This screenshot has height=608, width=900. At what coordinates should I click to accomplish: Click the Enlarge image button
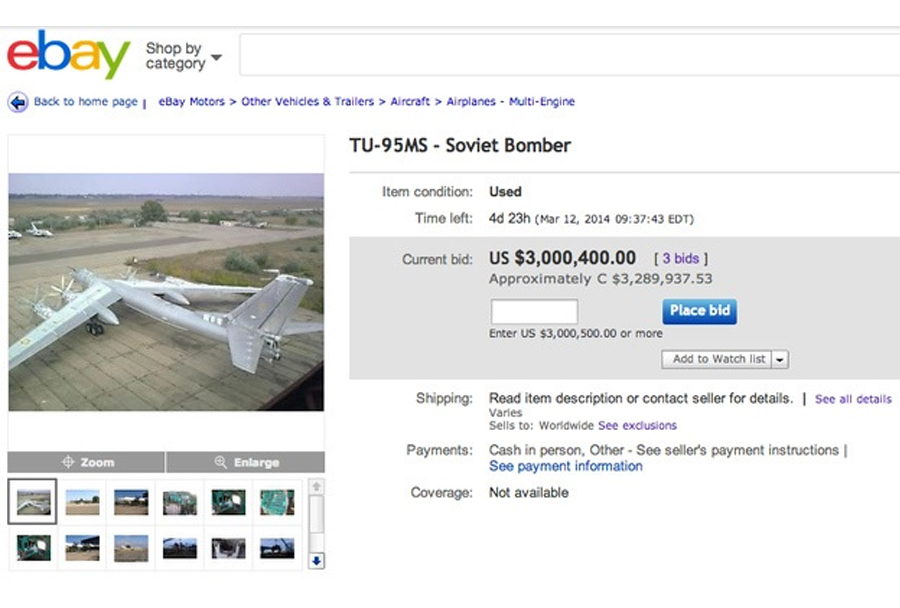point(246,462)
